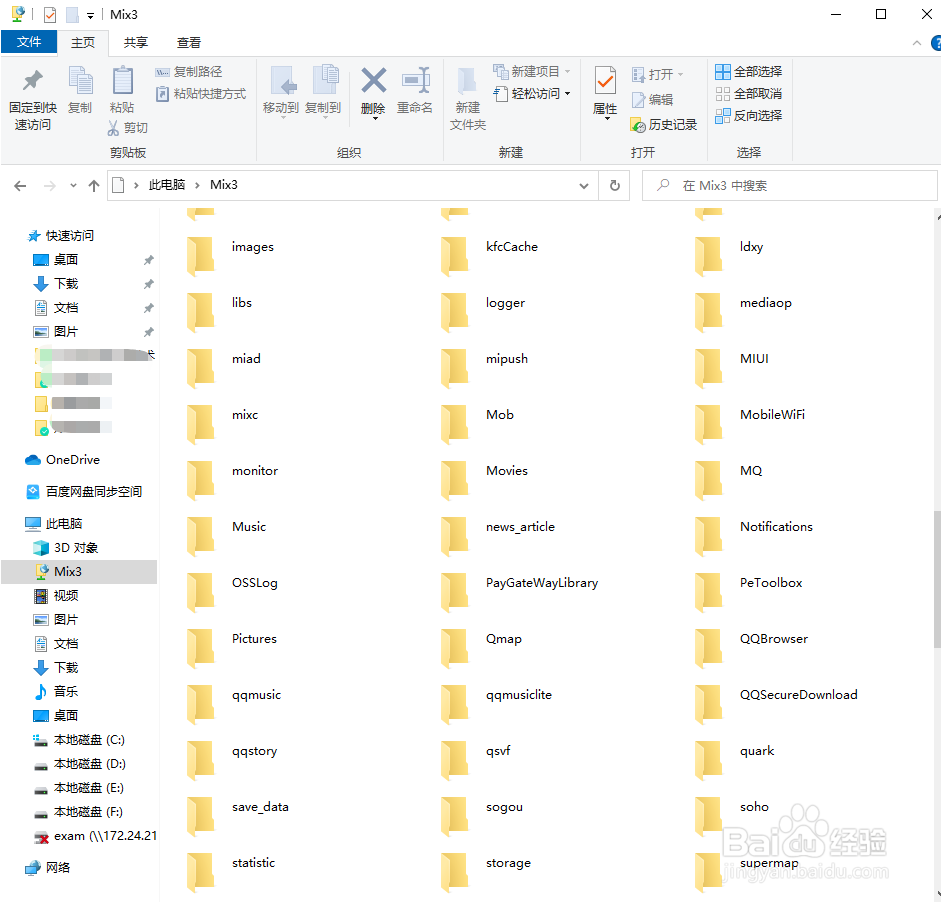
Task: Click History (历史记录) button
Action: [664, 124]
